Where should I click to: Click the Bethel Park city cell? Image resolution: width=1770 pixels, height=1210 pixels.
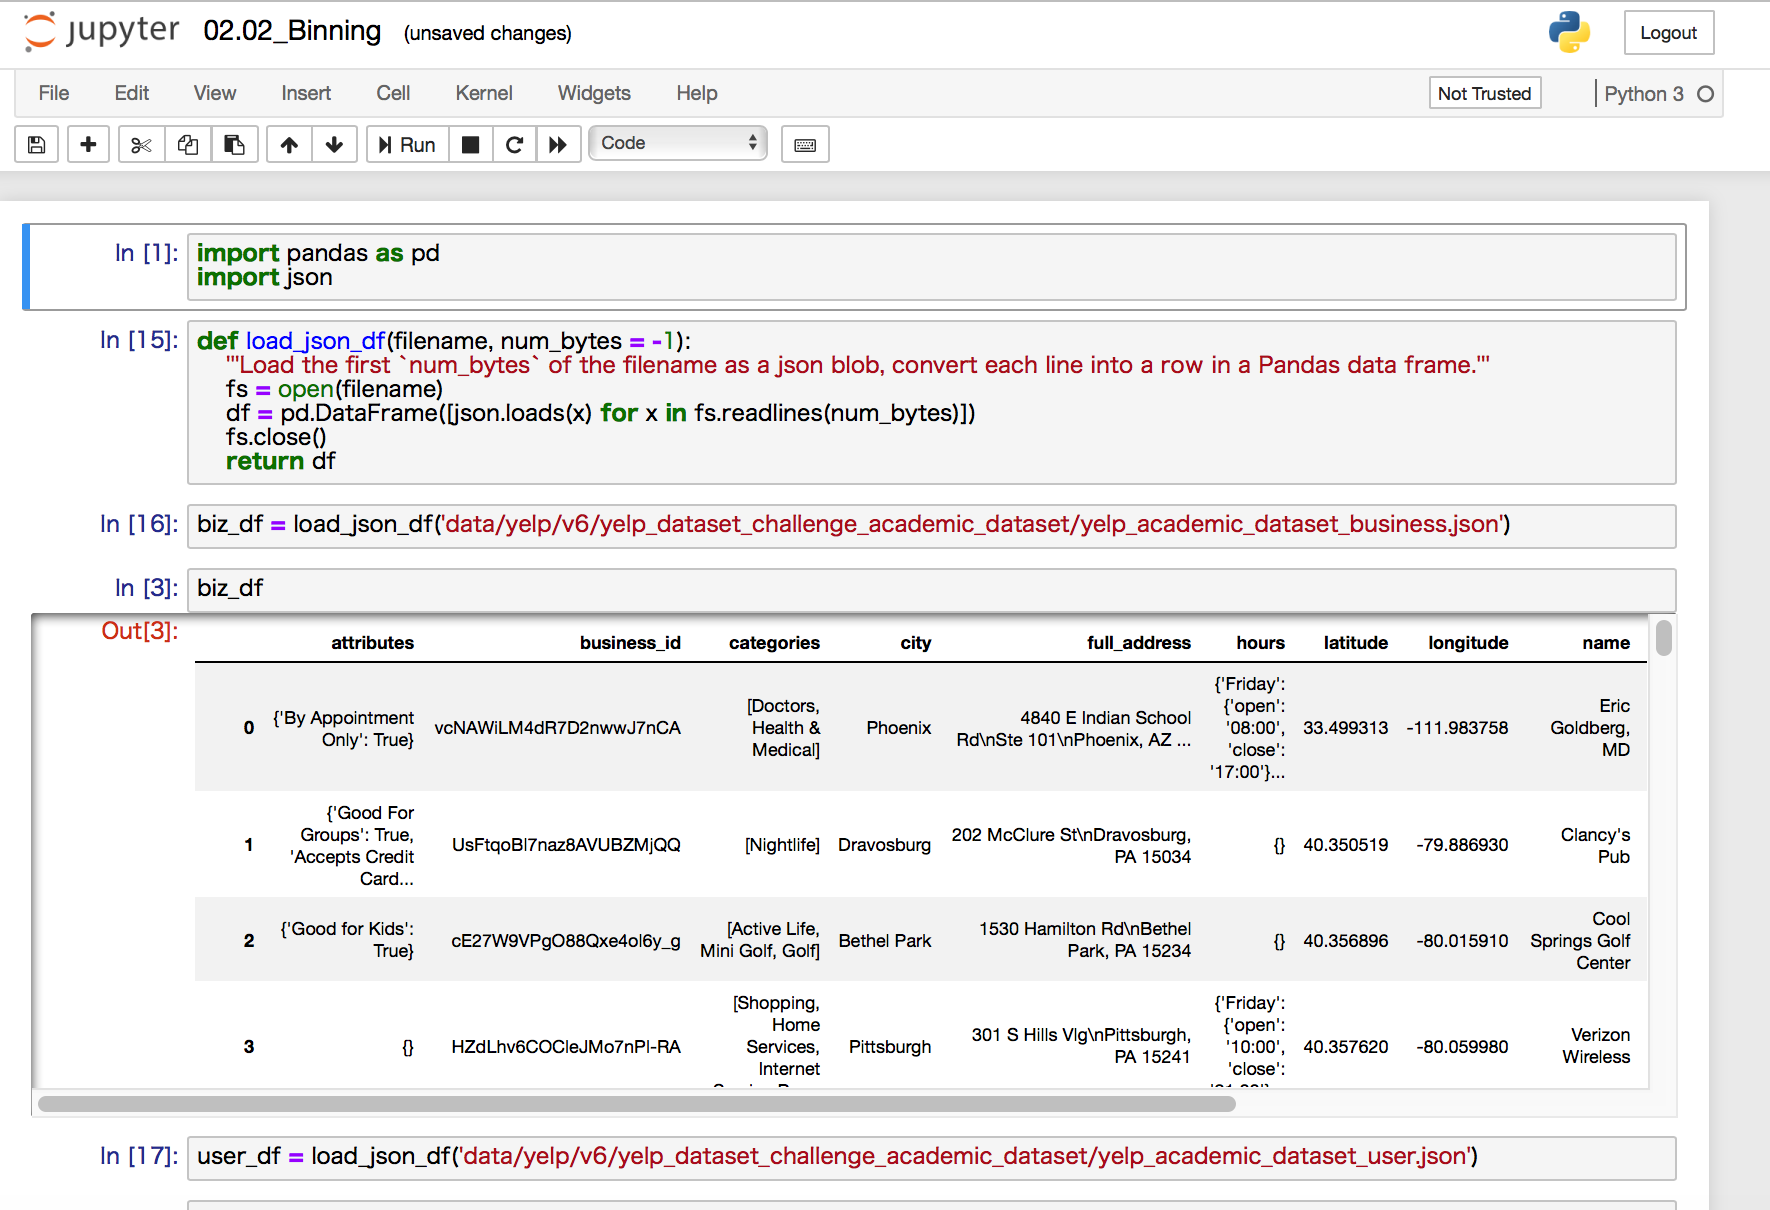click(x=884, y=941)
